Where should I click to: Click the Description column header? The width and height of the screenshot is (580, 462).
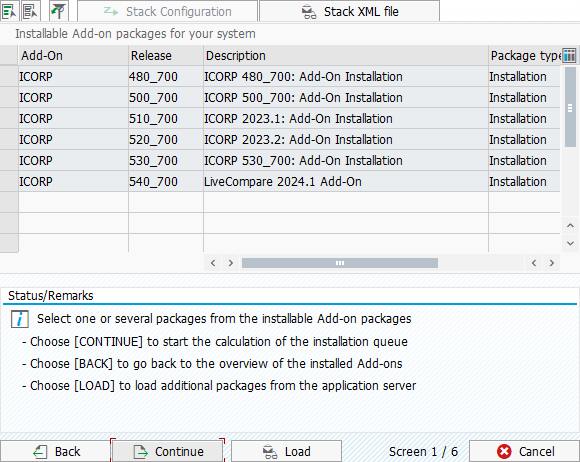[345, 55]
